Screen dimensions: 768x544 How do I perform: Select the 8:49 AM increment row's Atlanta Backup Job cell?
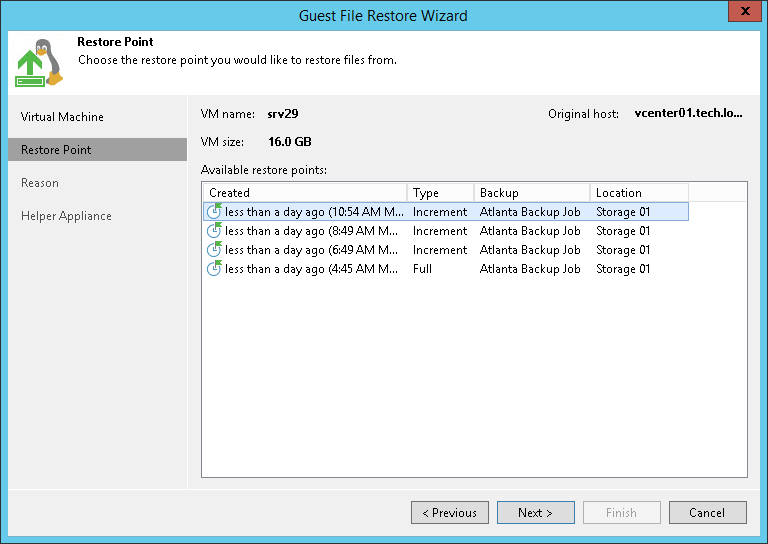[x=530, y=231]
